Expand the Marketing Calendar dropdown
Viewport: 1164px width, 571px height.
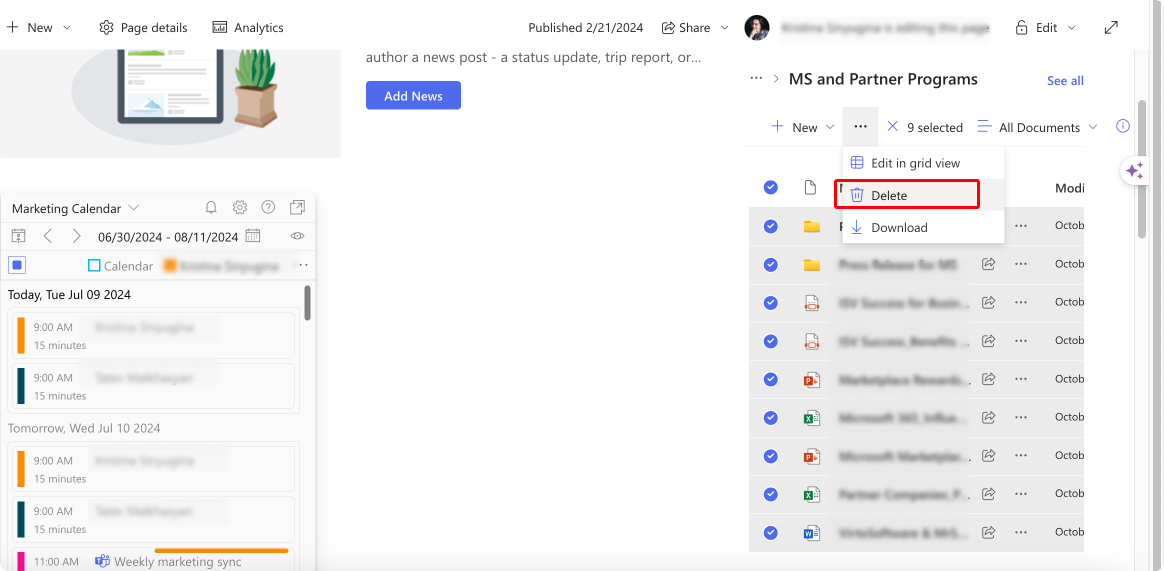pyautogui.click(x=134, y=208)
